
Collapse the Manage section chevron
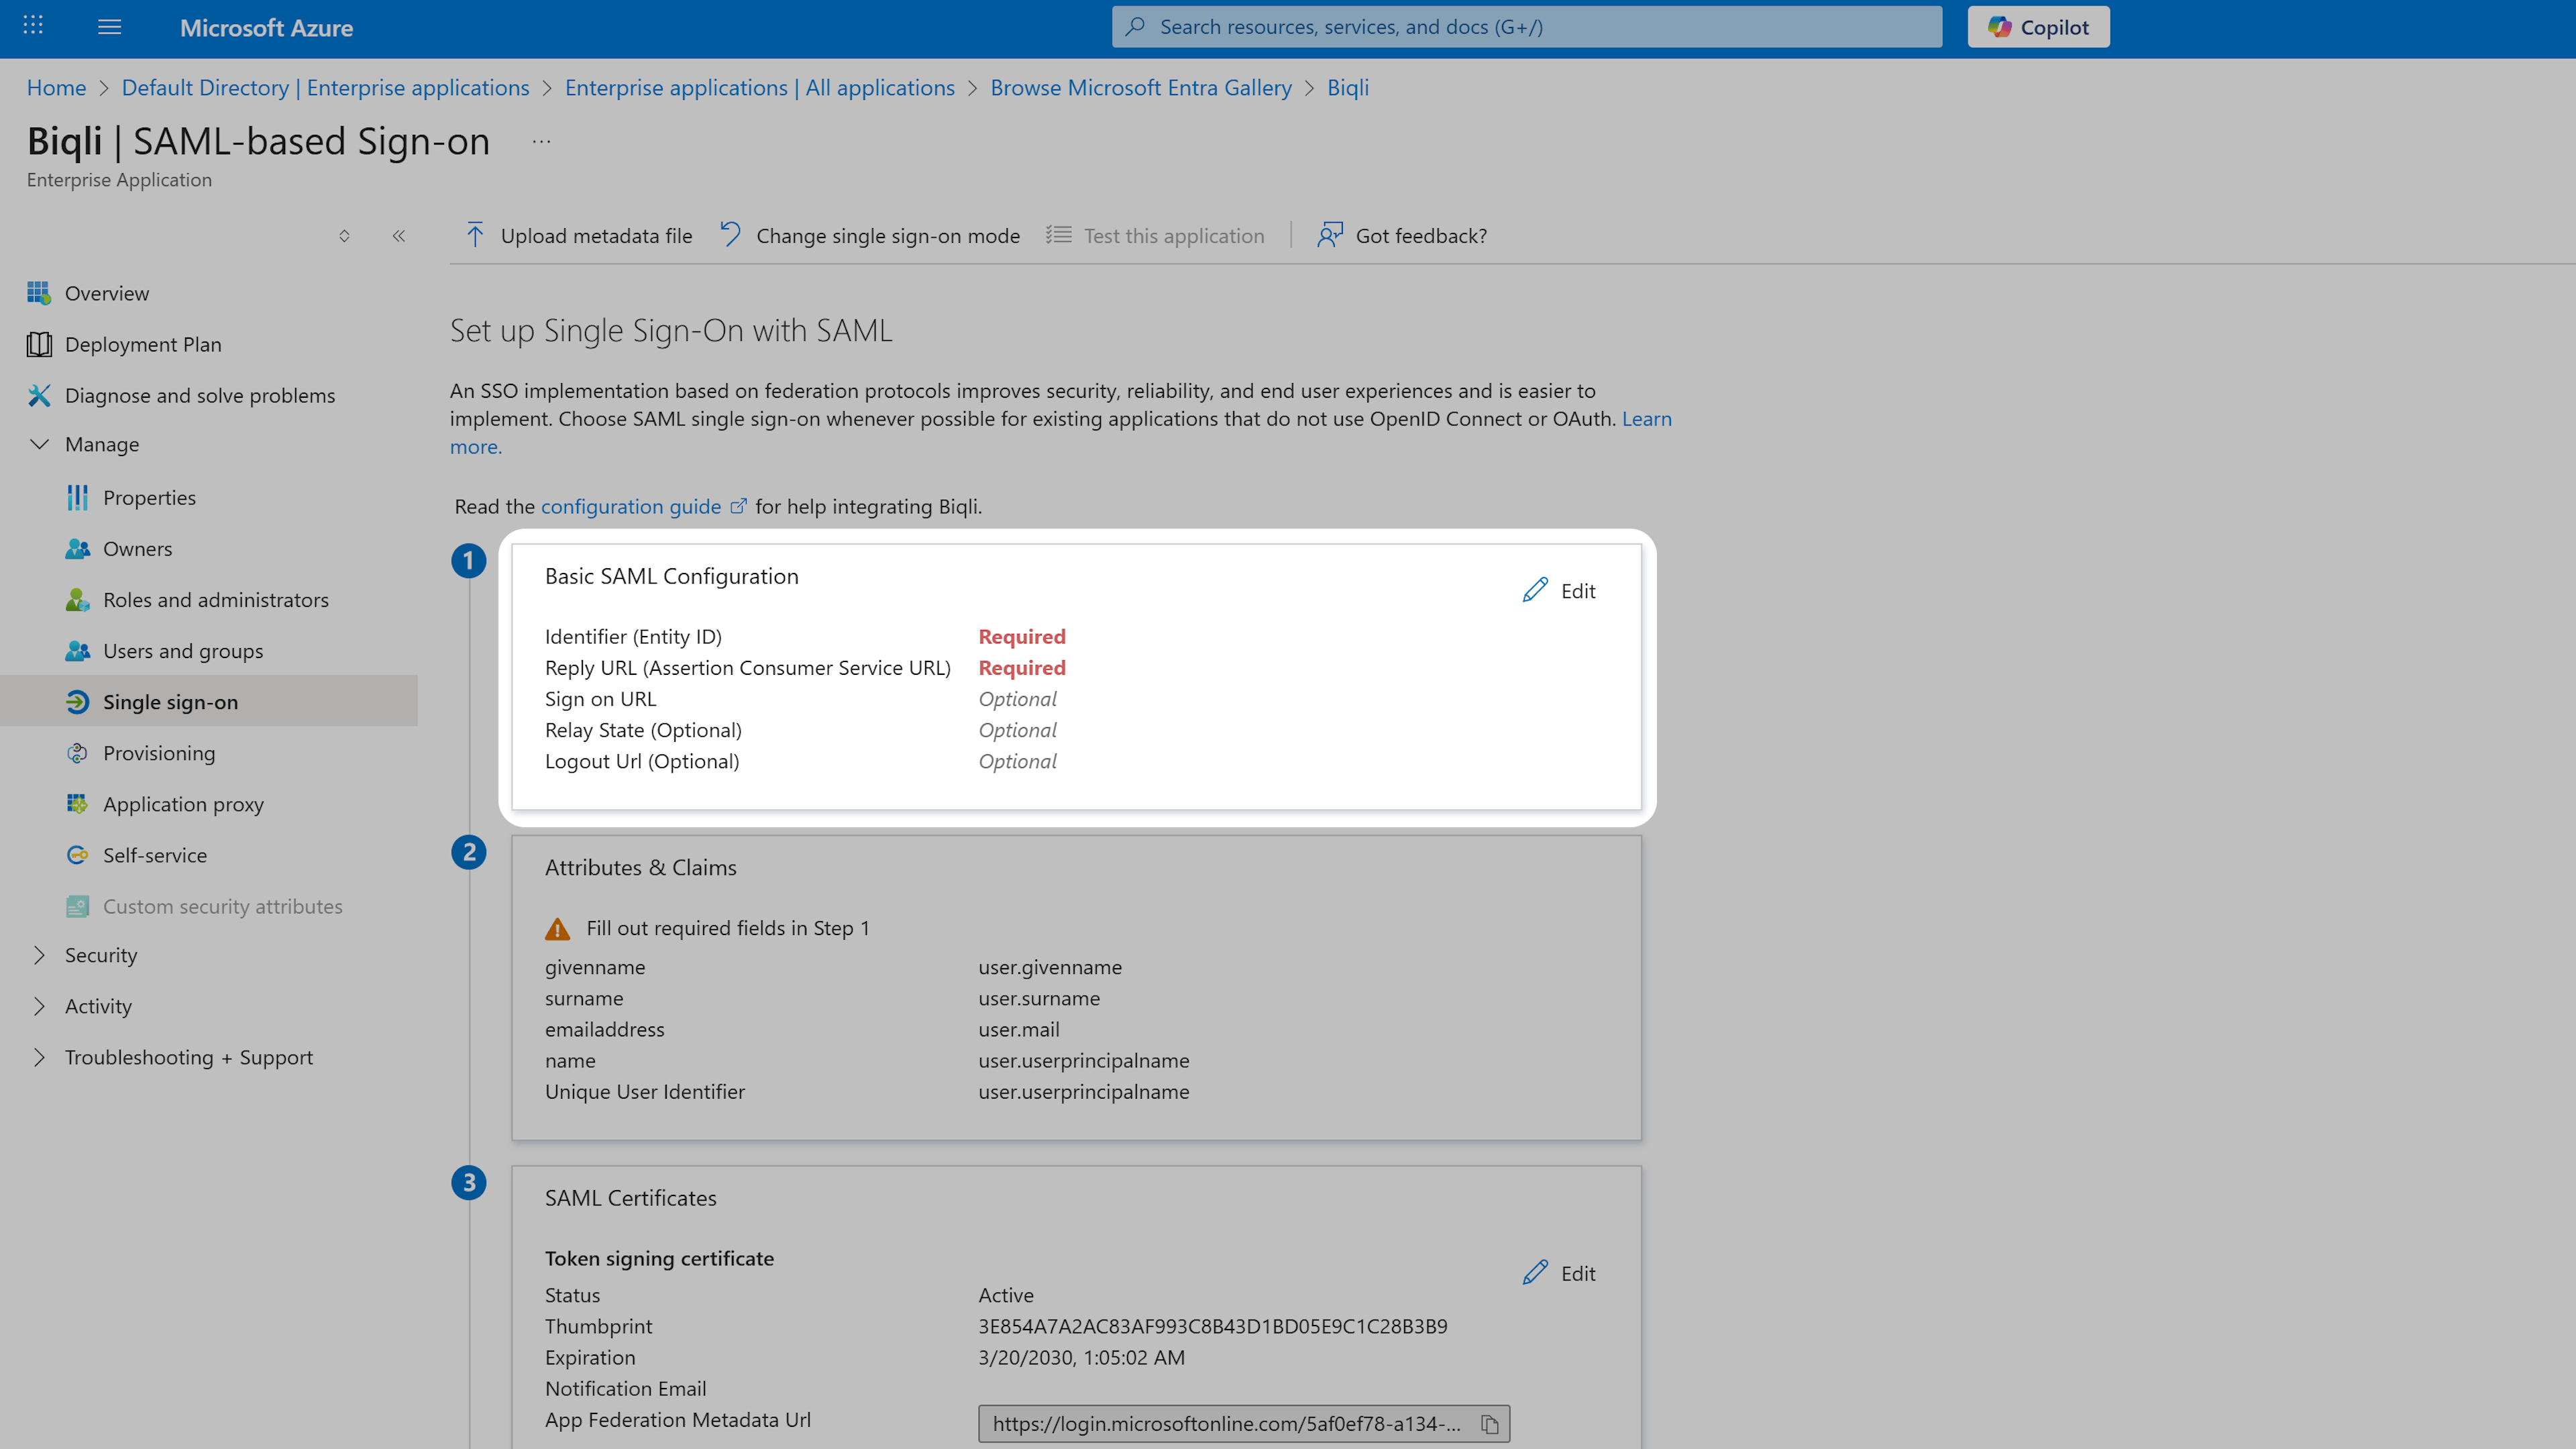[39, 444]
